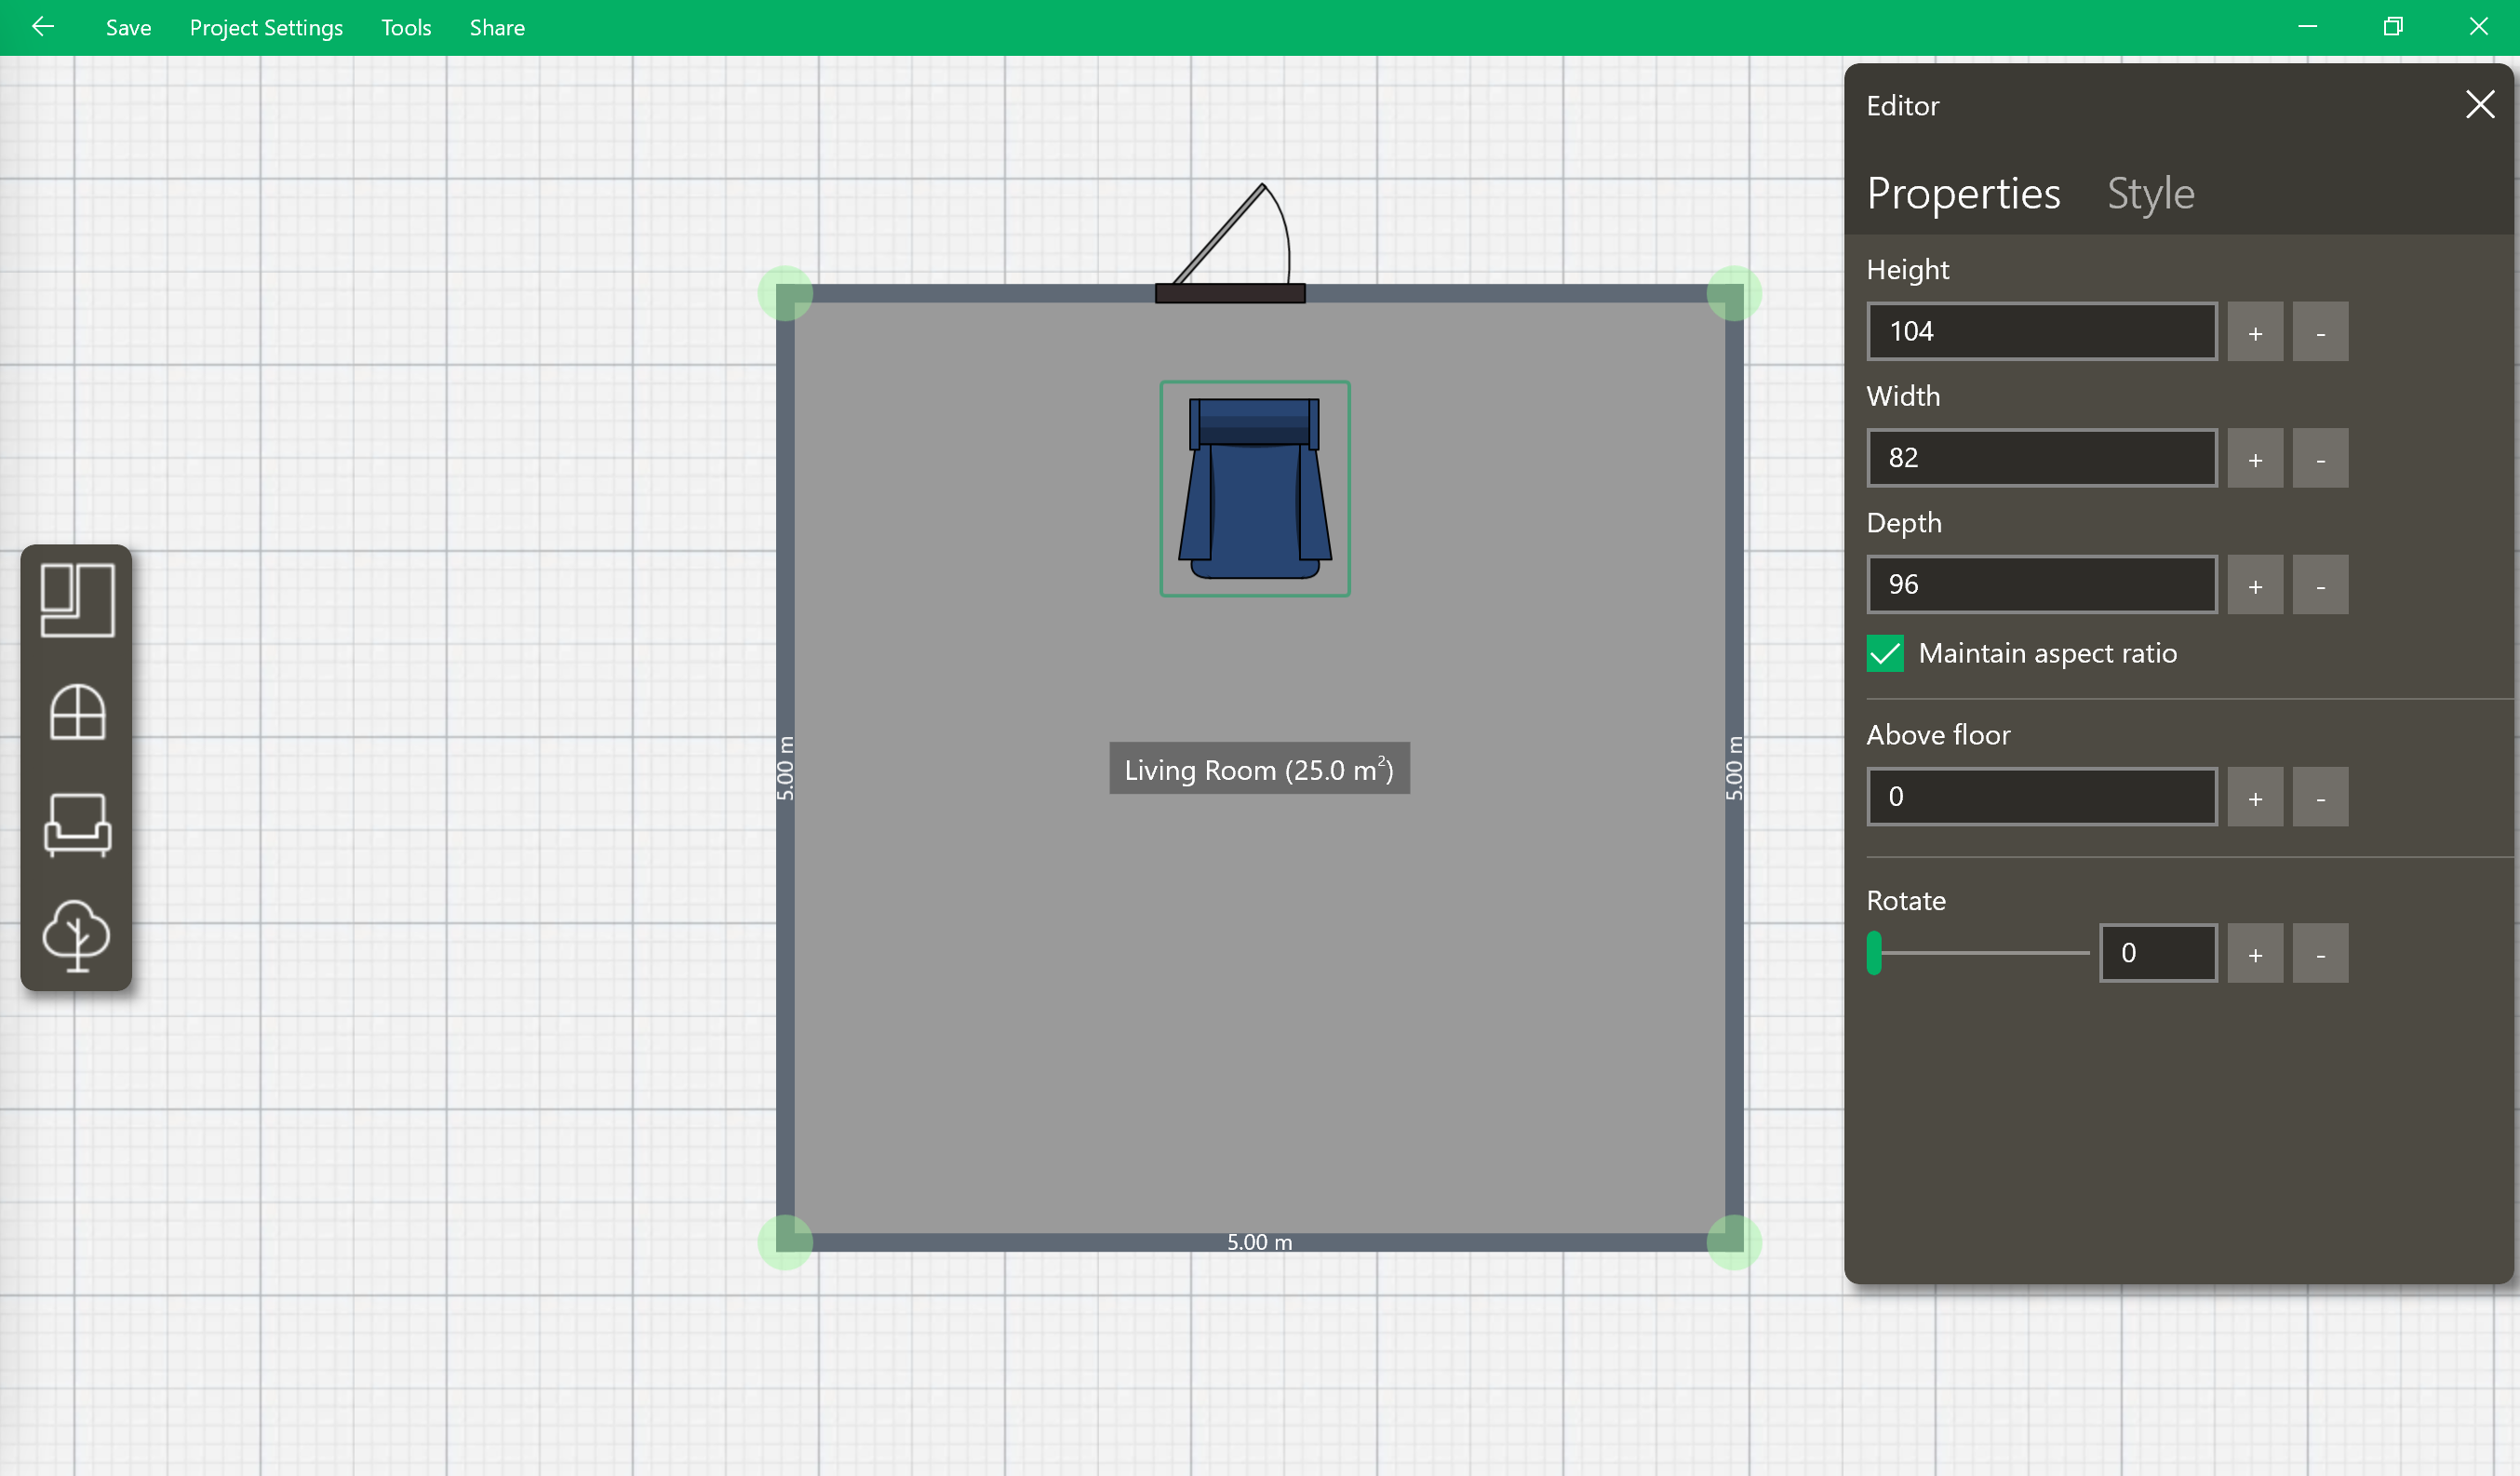This screenshot has width=2520, height=1476.
Task: Switch to the Style tab
Action: [x=2150, y=194]
